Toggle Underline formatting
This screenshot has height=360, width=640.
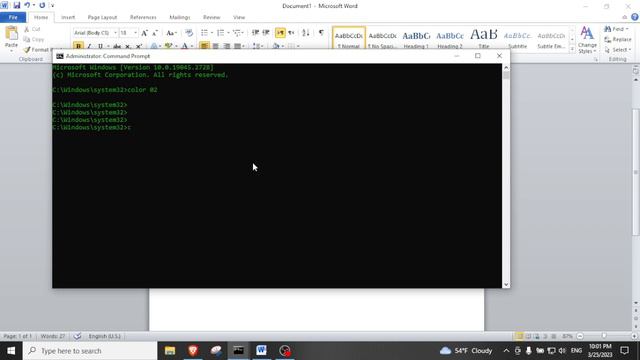pyautogui.click(x=100, y=46)
